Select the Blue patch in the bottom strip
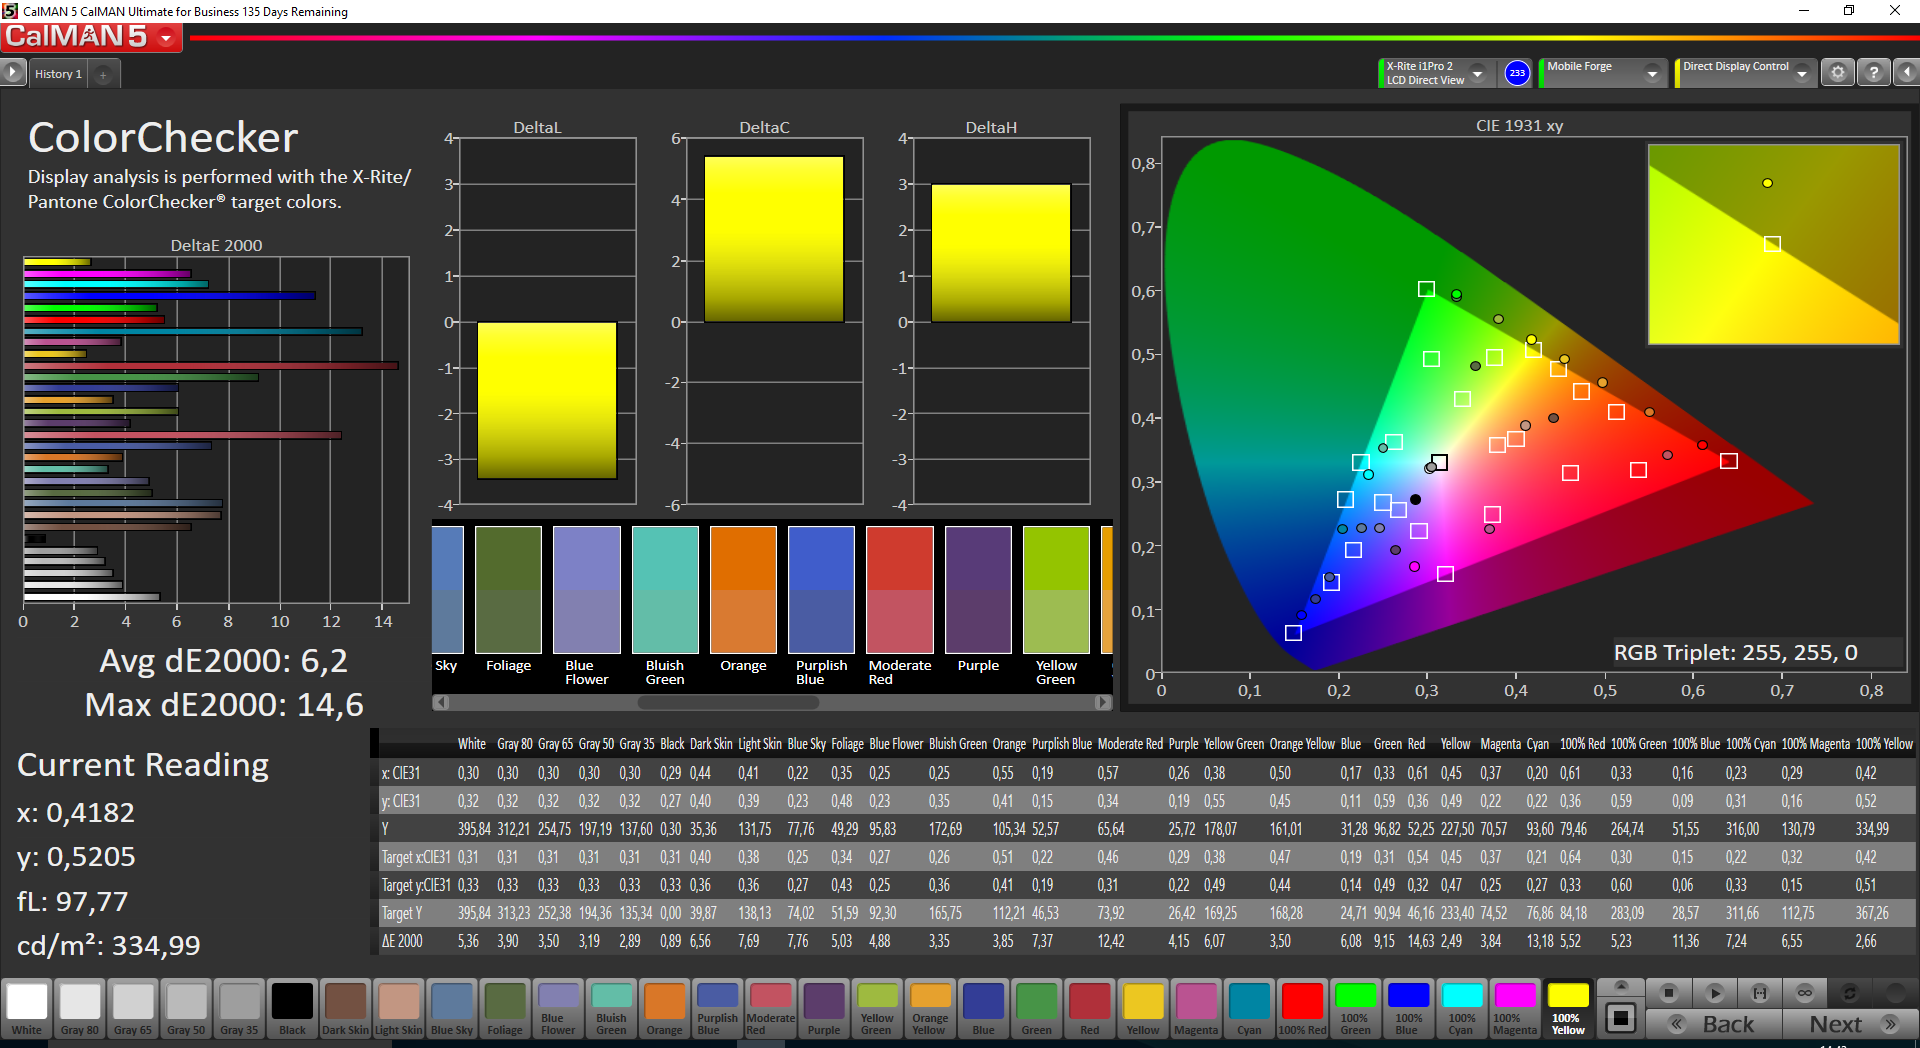The image size is (1920, 1048). [983, 1009]
